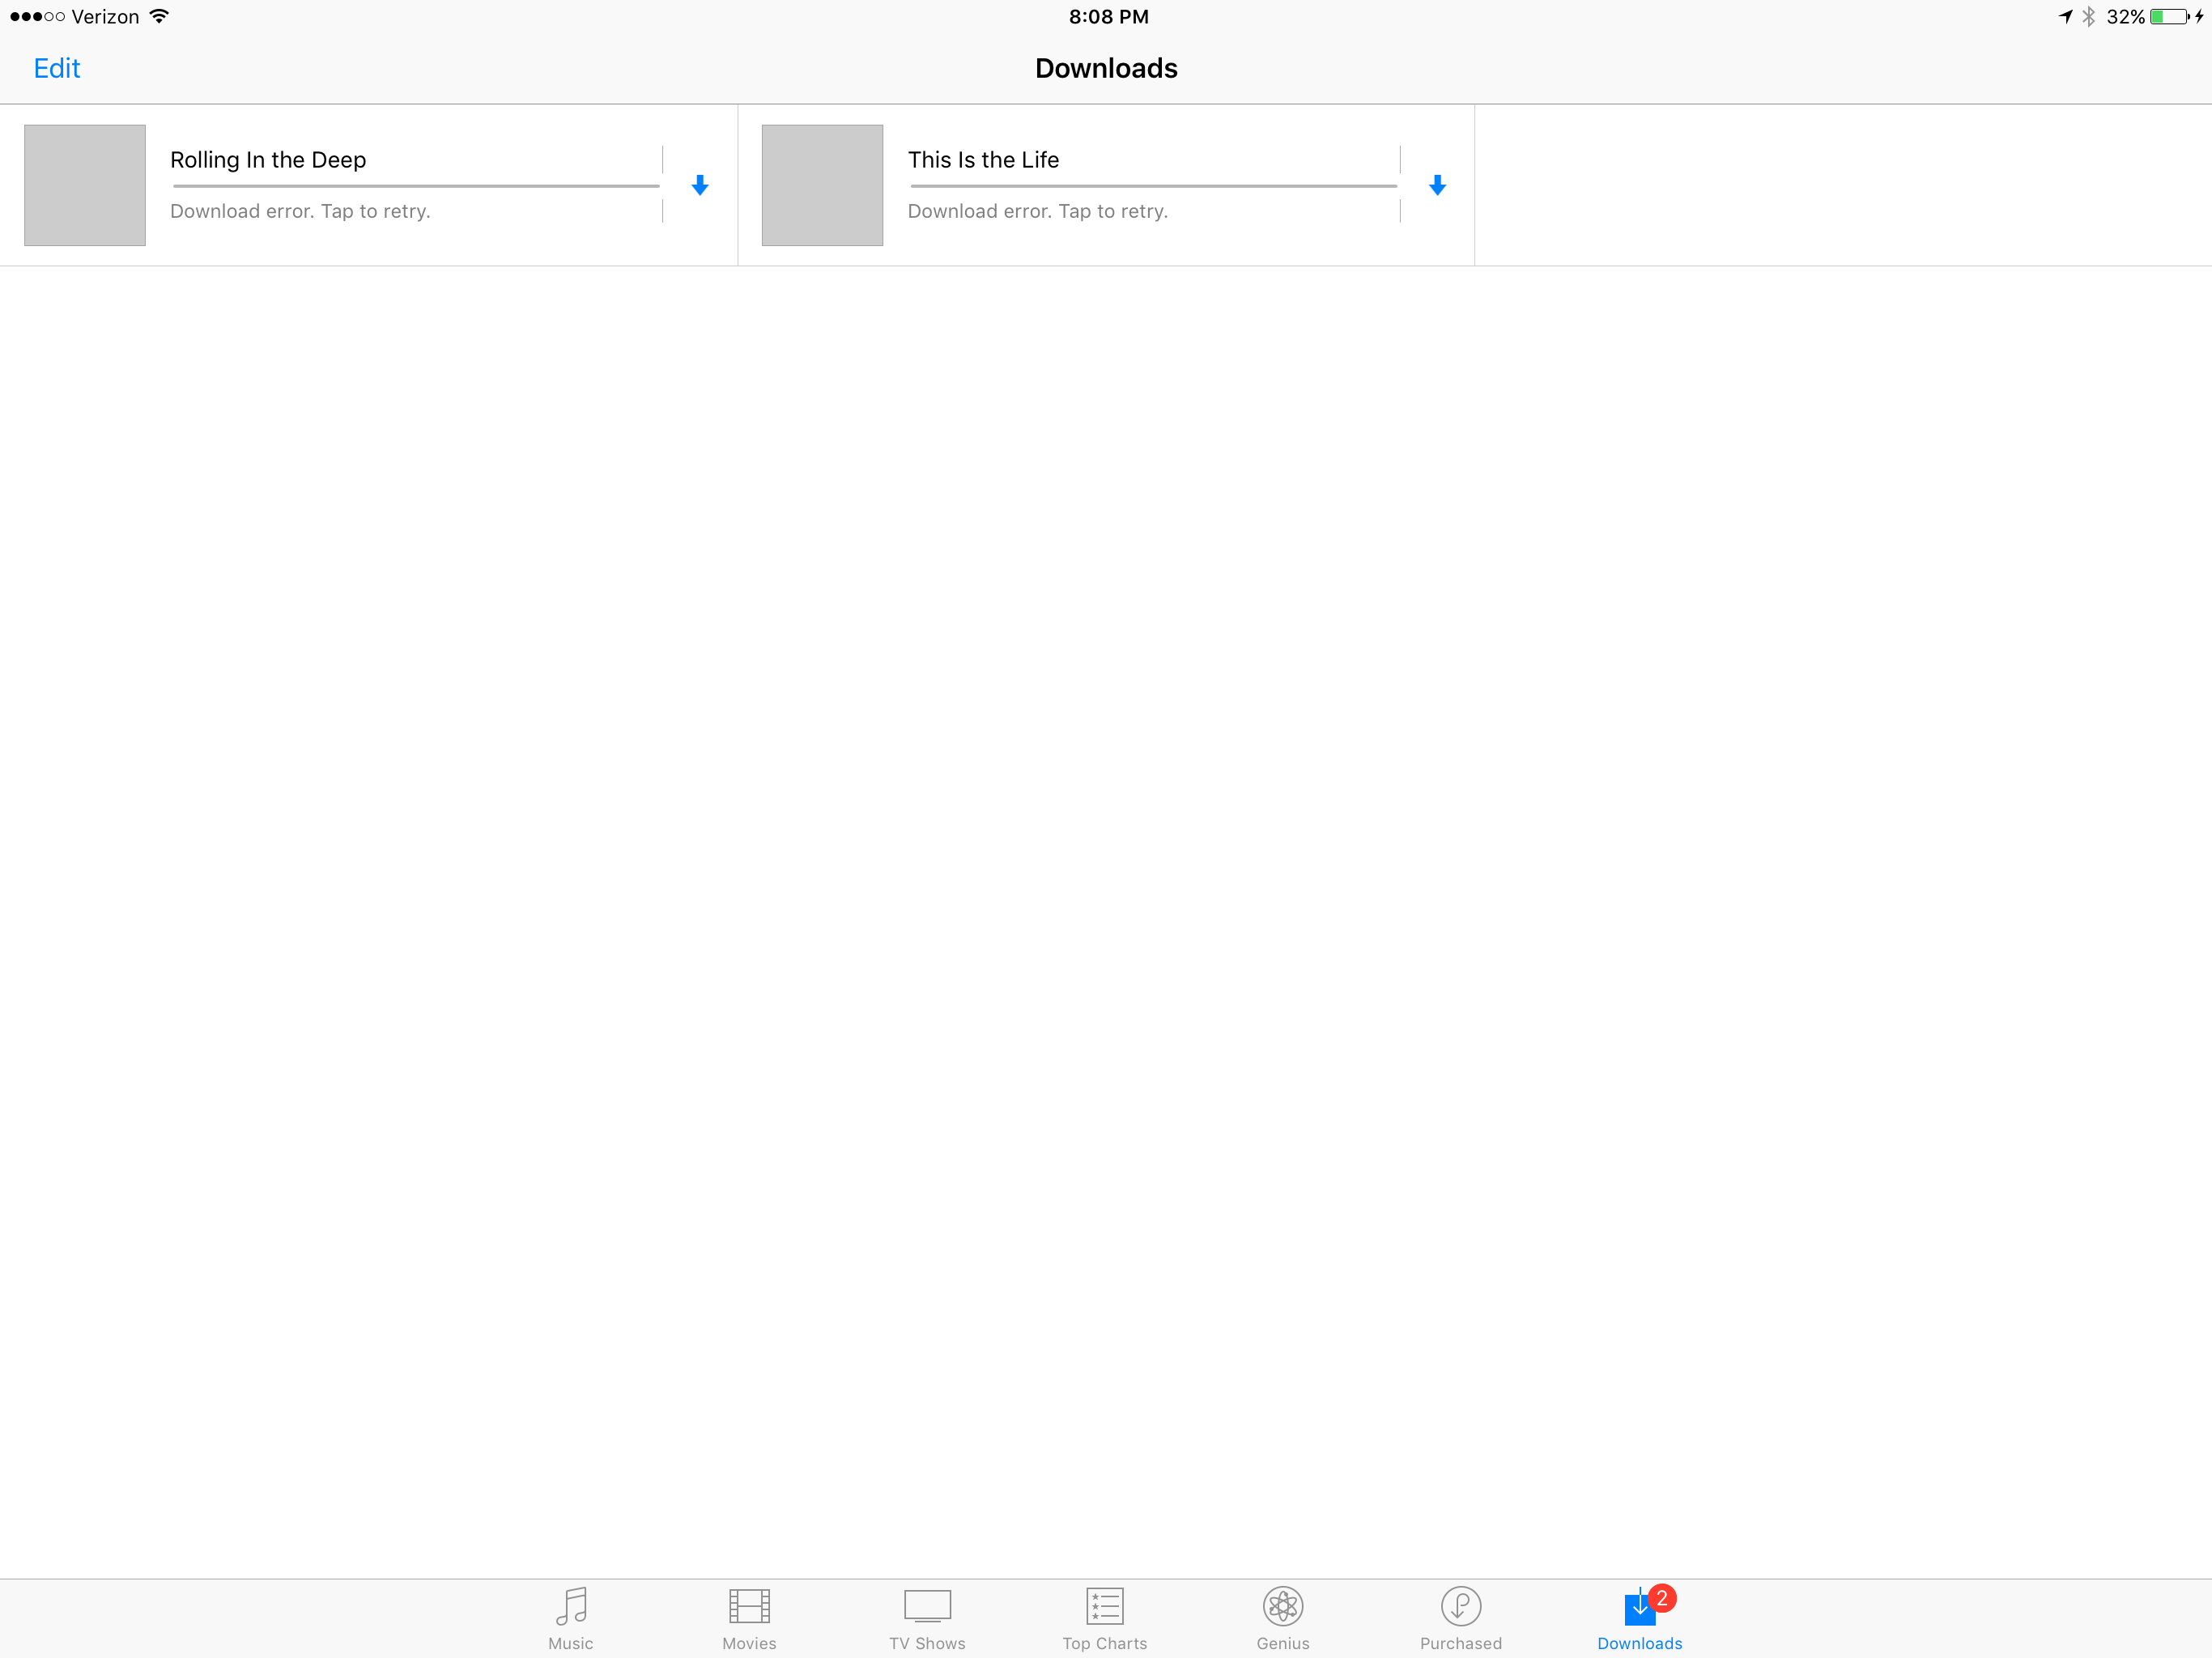This screenshot has width=2212, height=1658.
Task: Select the Rolling In the Deep title
Action: pyautogui.click(x=268, y=160)
